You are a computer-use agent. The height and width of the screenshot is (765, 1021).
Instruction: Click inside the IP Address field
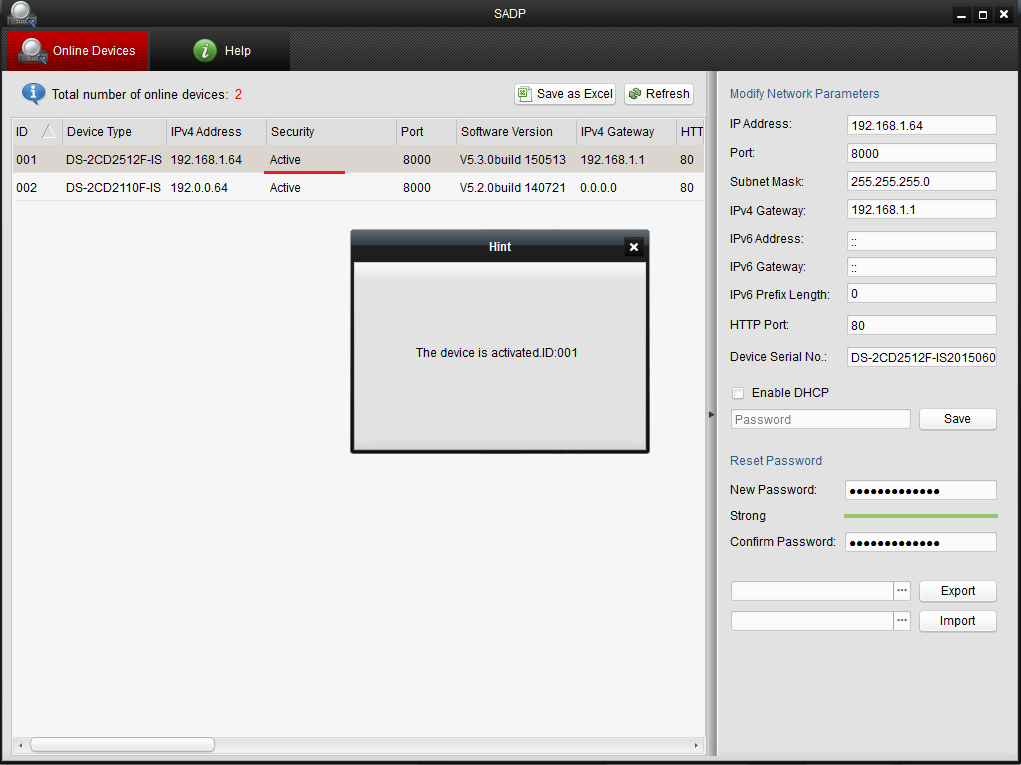point(921,124)
